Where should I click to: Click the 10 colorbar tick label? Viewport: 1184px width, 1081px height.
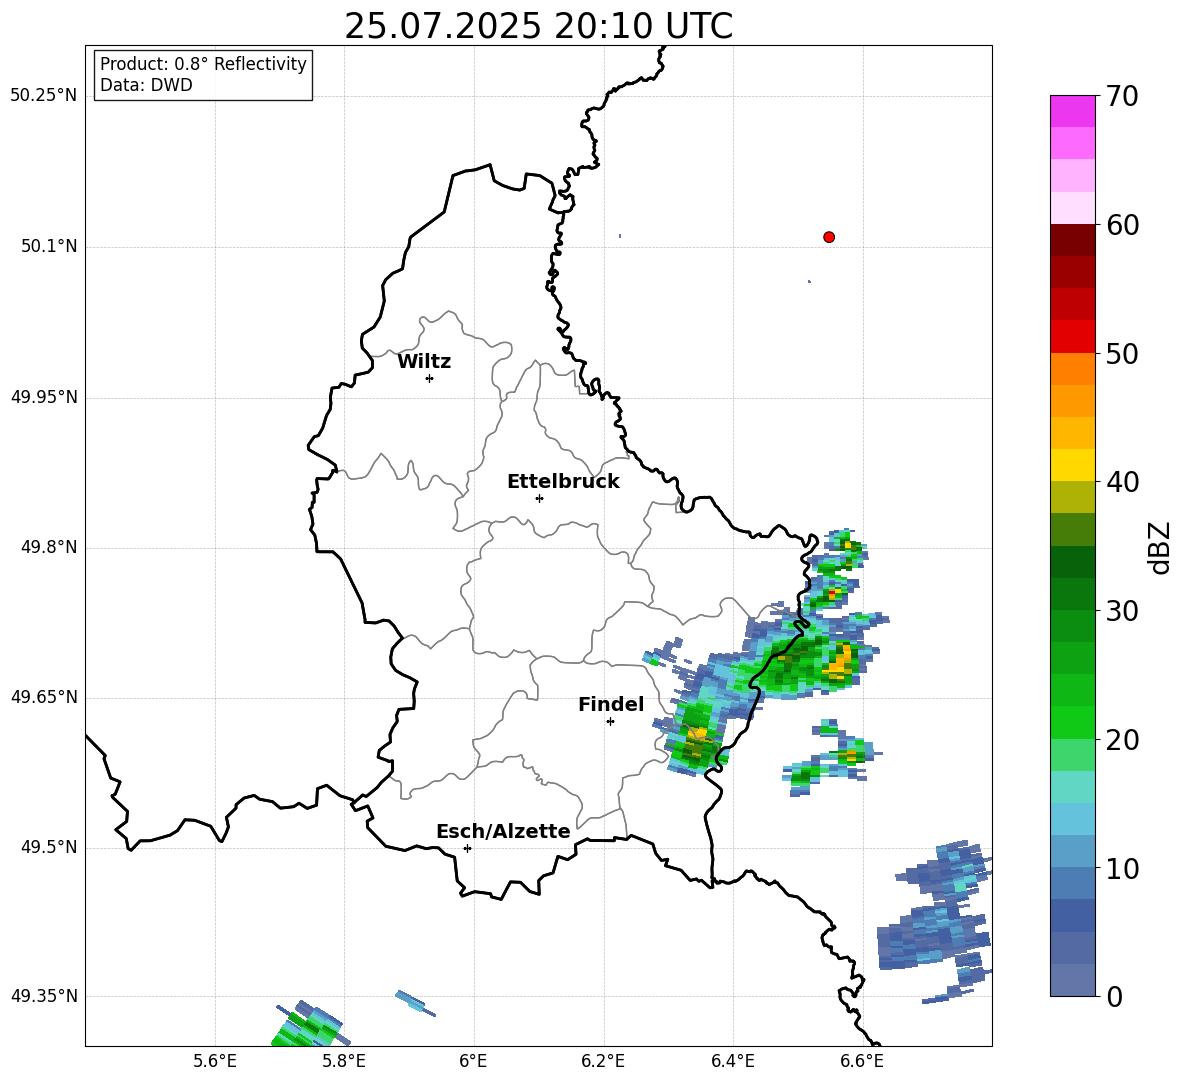click(x=1122, y=868)
